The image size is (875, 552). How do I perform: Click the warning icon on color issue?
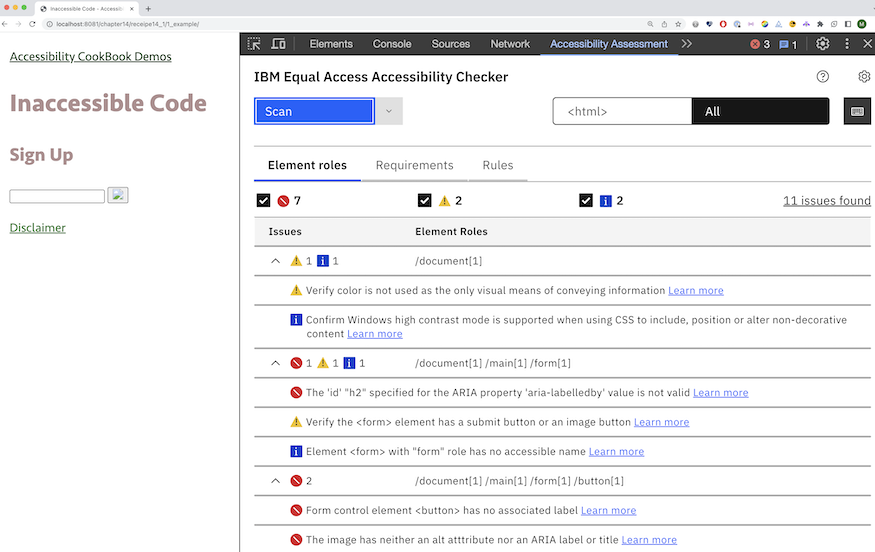296,290
